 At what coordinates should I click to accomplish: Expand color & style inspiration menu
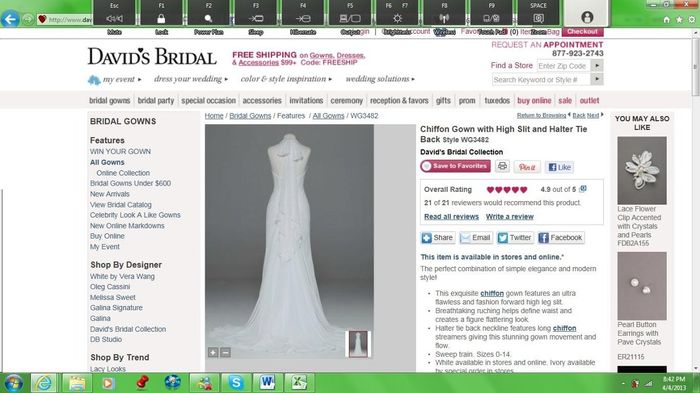[286, 79]
